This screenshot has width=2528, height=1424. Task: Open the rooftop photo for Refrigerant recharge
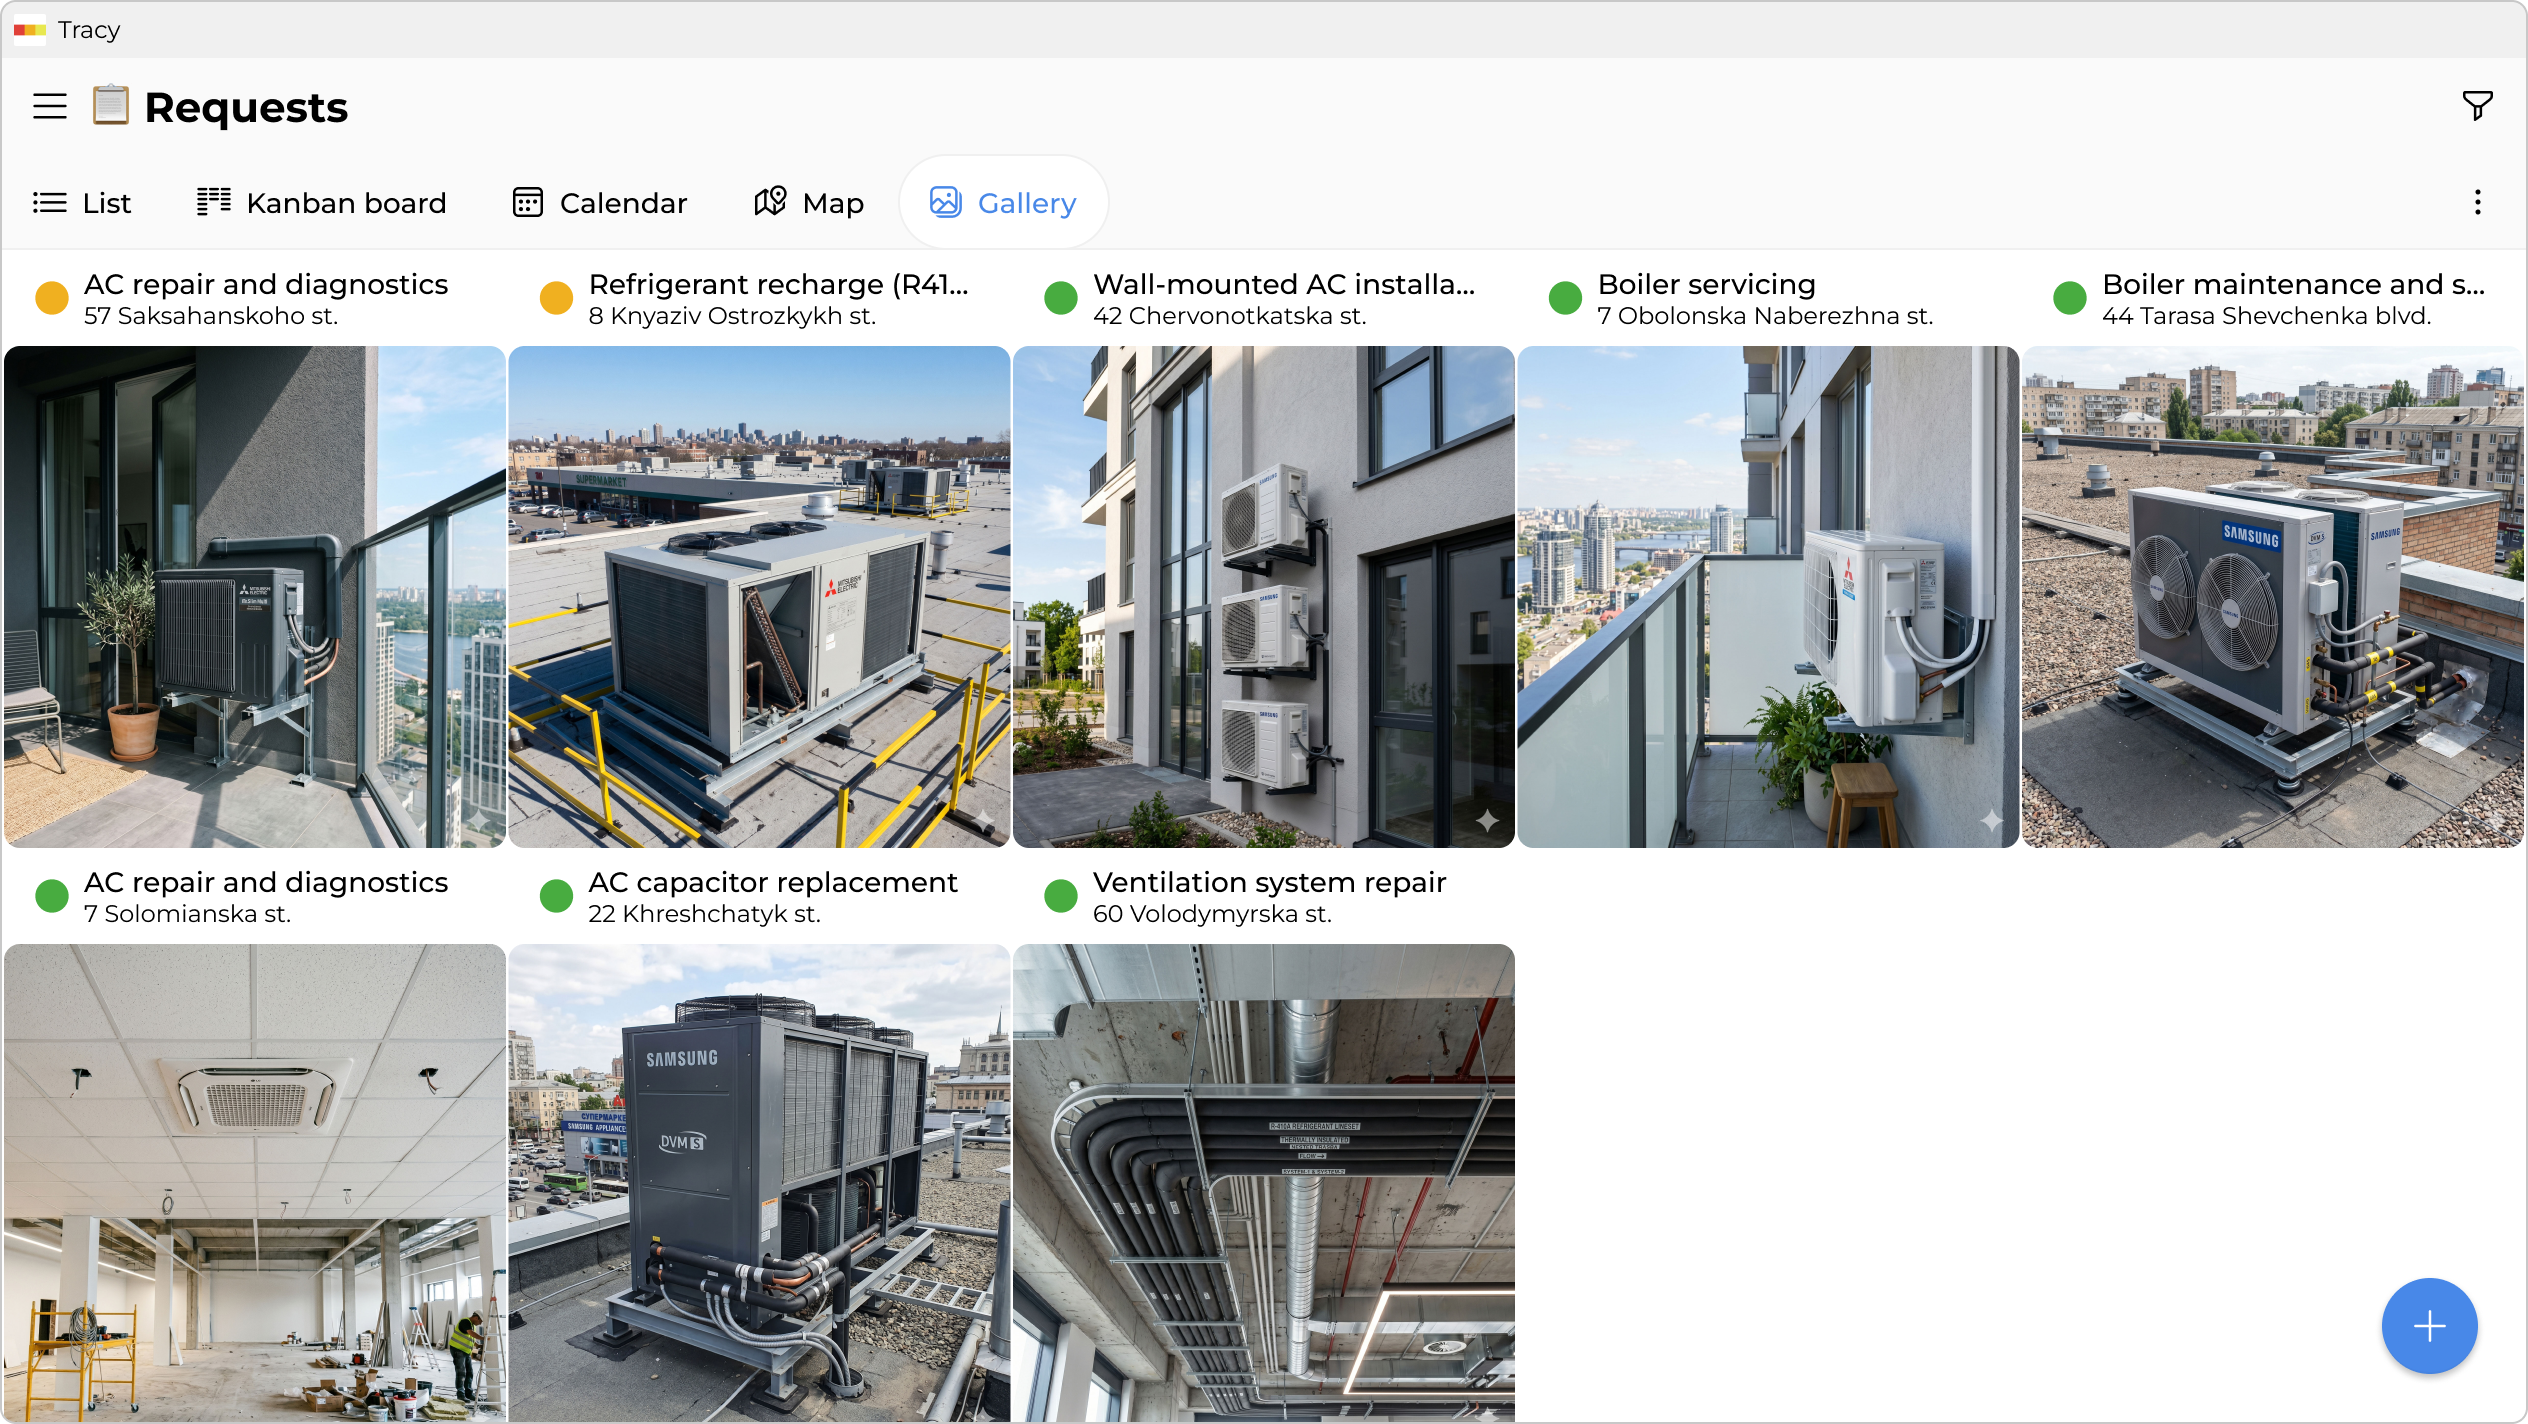click(760, 597)
